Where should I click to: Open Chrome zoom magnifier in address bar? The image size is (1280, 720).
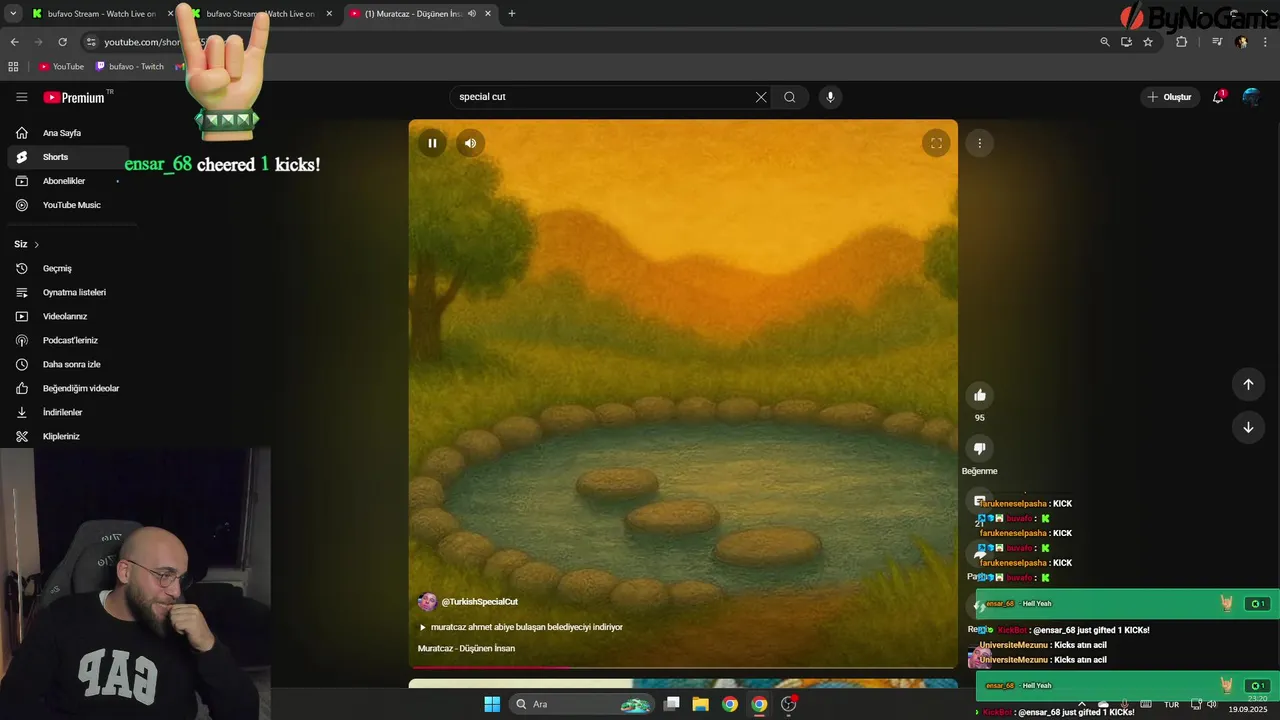click(1105, 42)
